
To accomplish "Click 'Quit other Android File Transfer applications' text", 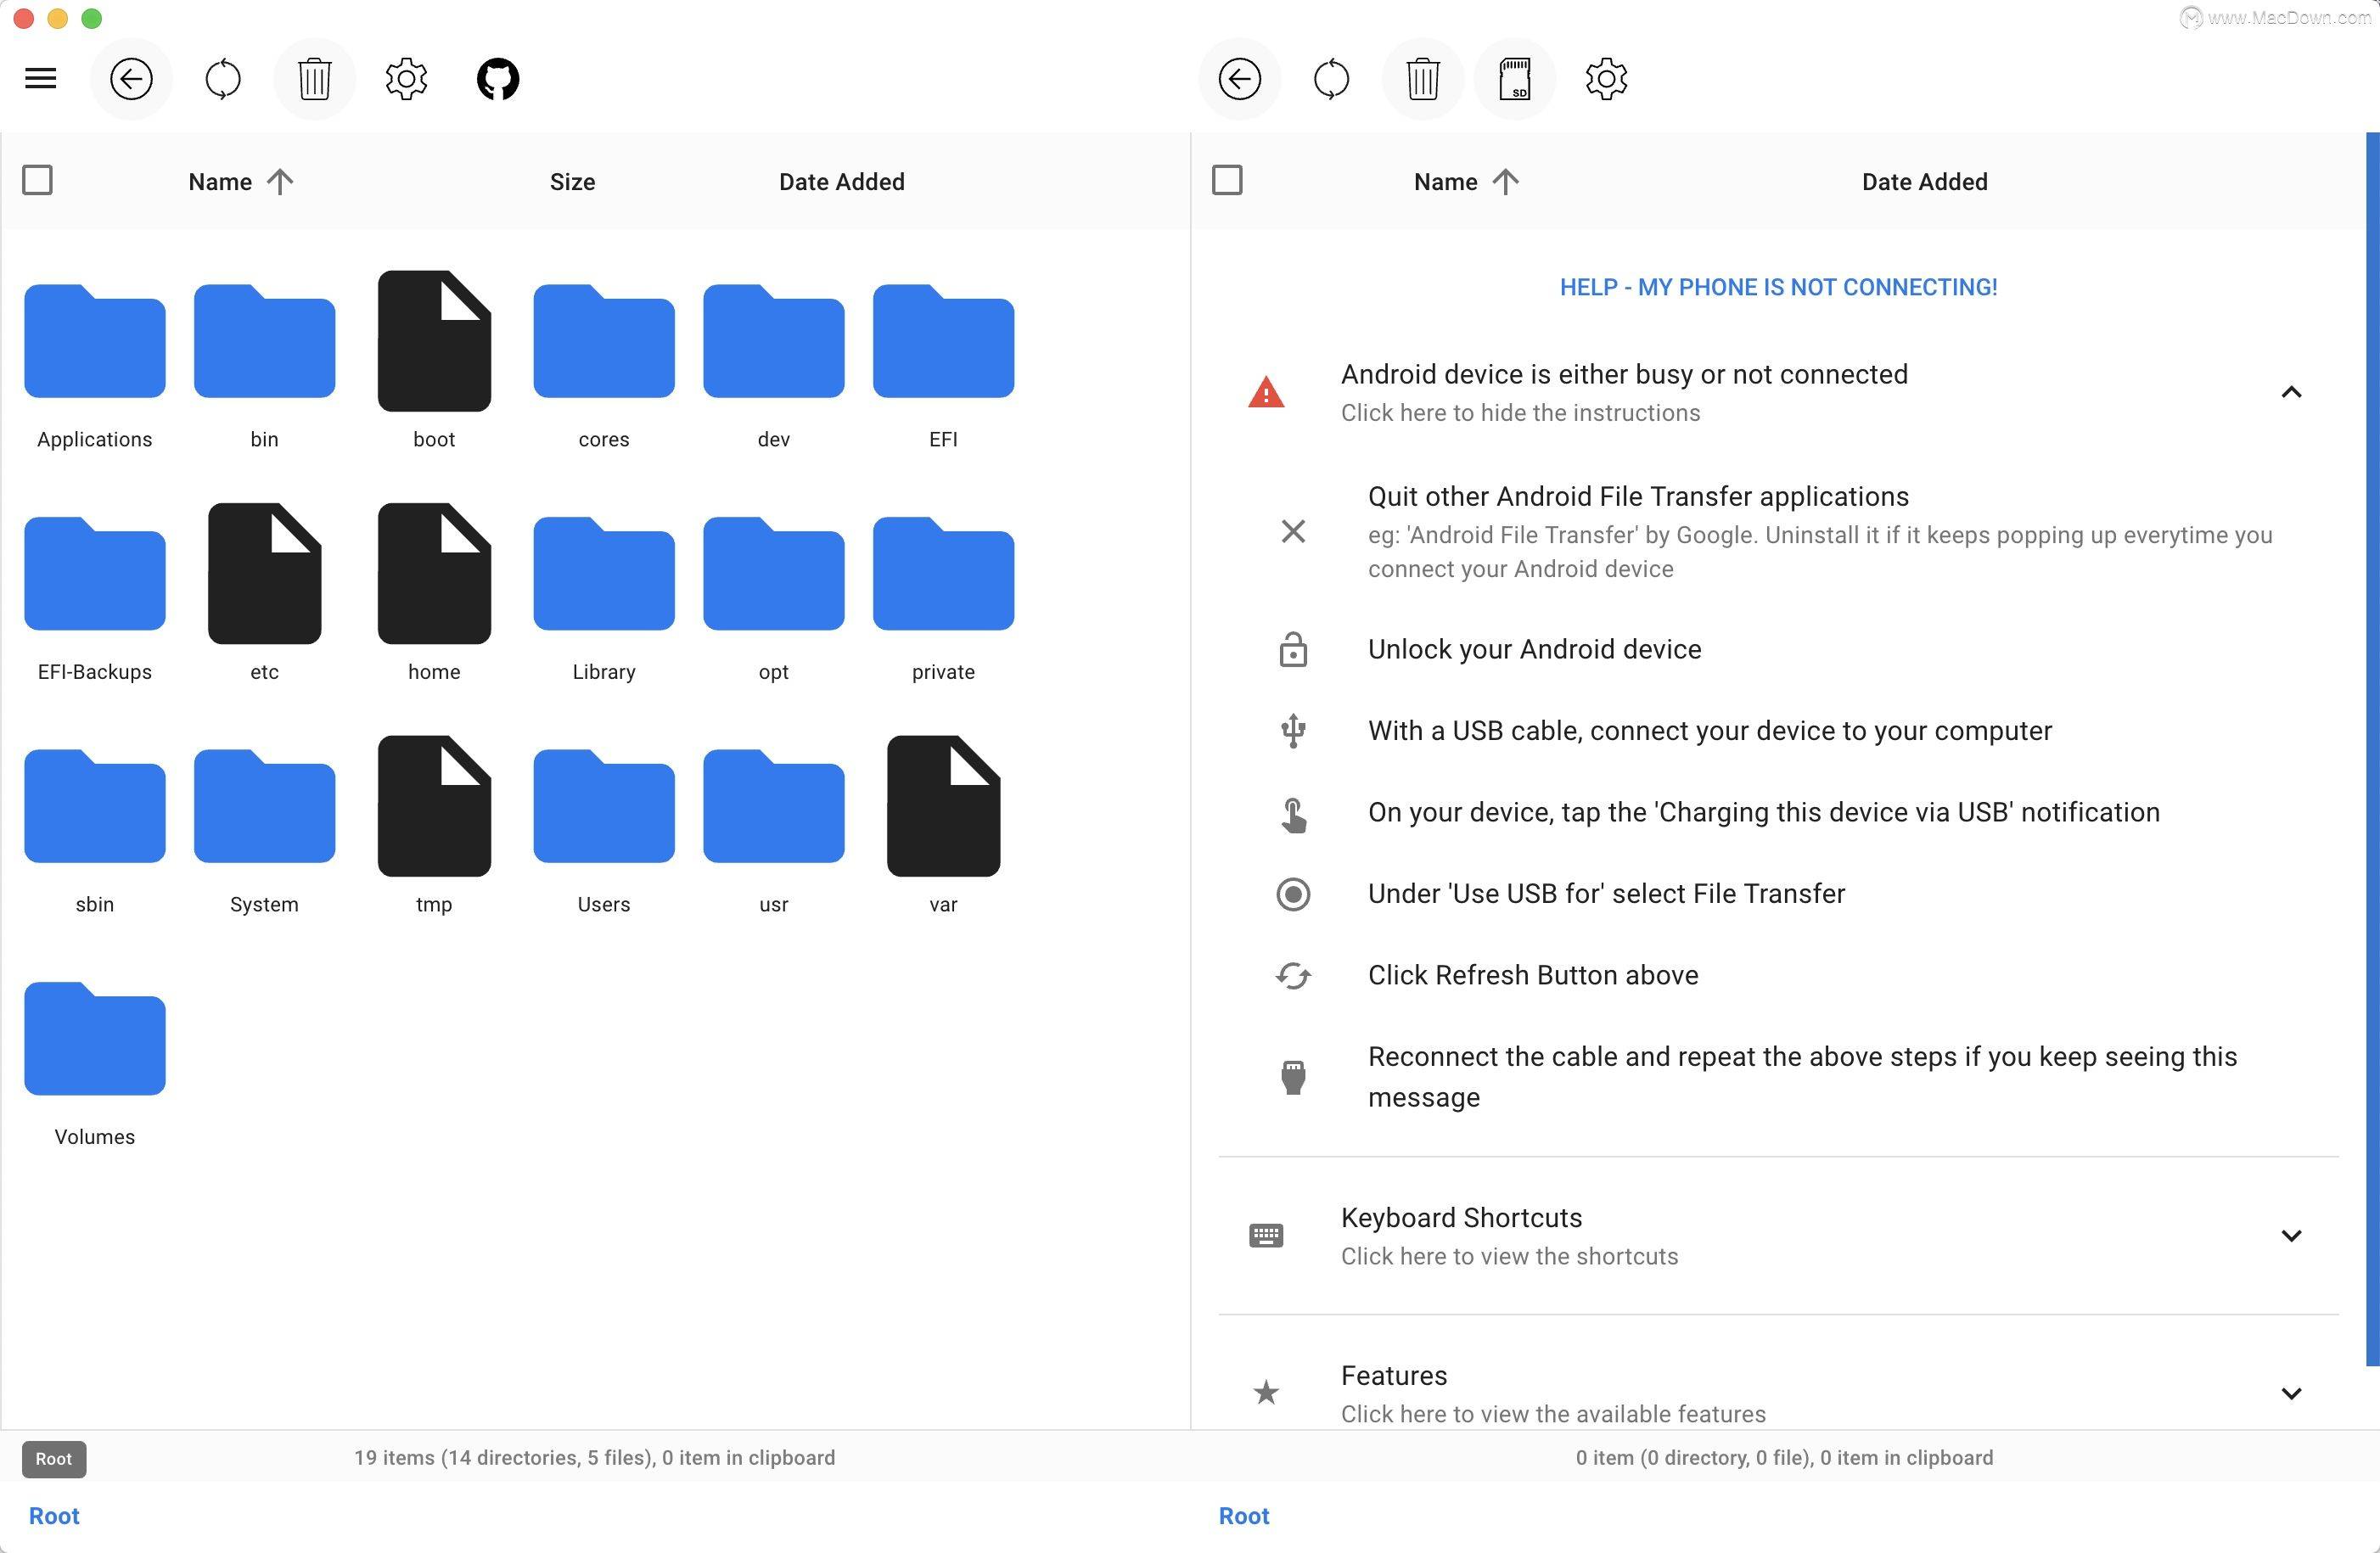I will tap(1638, 497).
